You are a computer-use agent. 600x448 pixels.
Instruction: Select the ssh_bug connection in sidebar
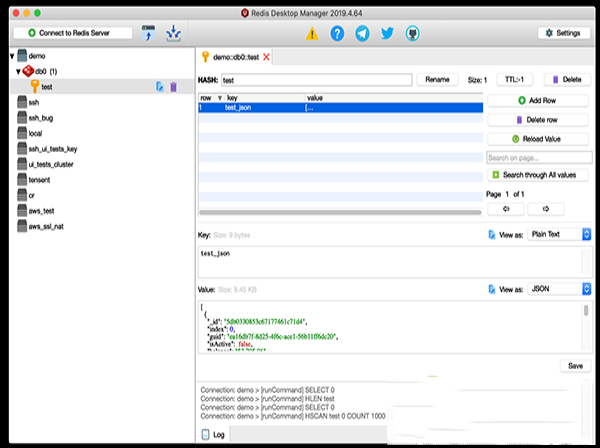[x=40, y=118]
